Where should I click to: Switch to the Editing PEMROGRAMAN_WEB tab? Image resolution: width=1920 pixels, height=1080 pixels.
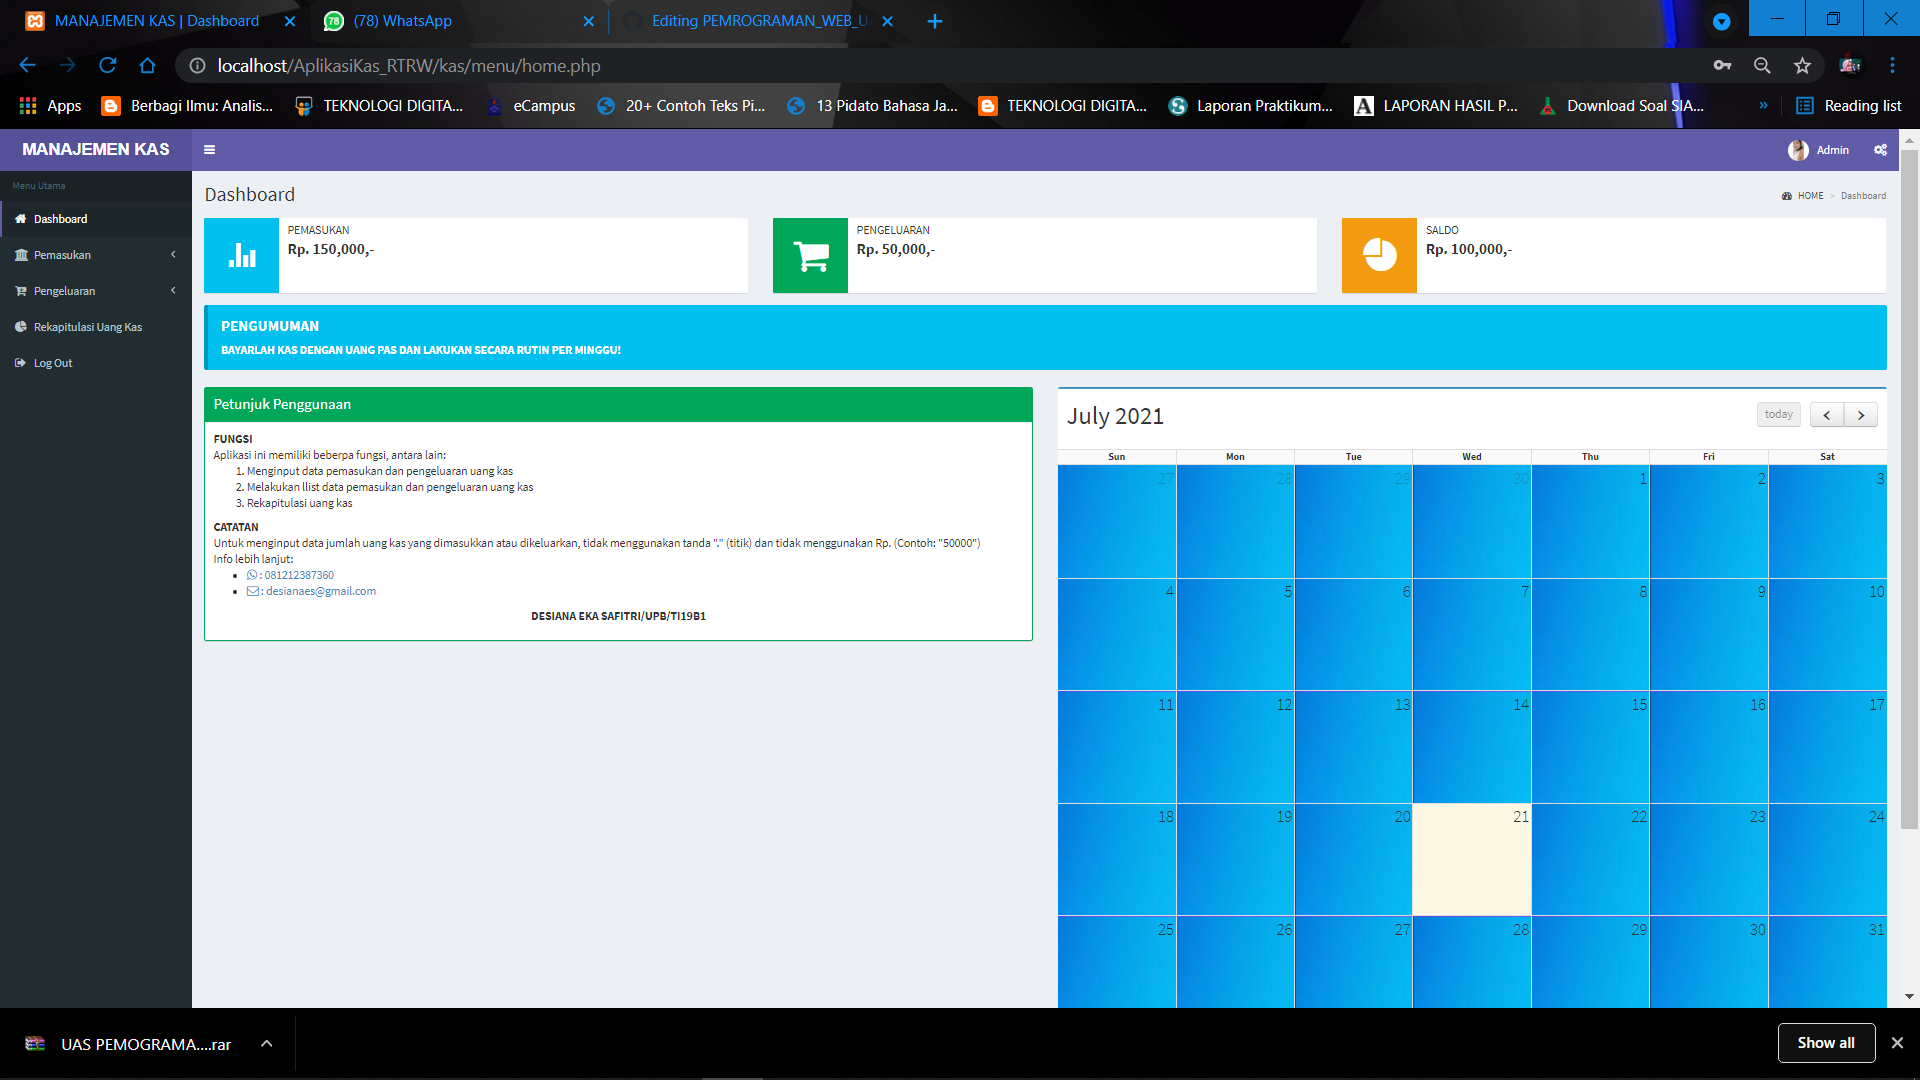click(x=758, y=21)
